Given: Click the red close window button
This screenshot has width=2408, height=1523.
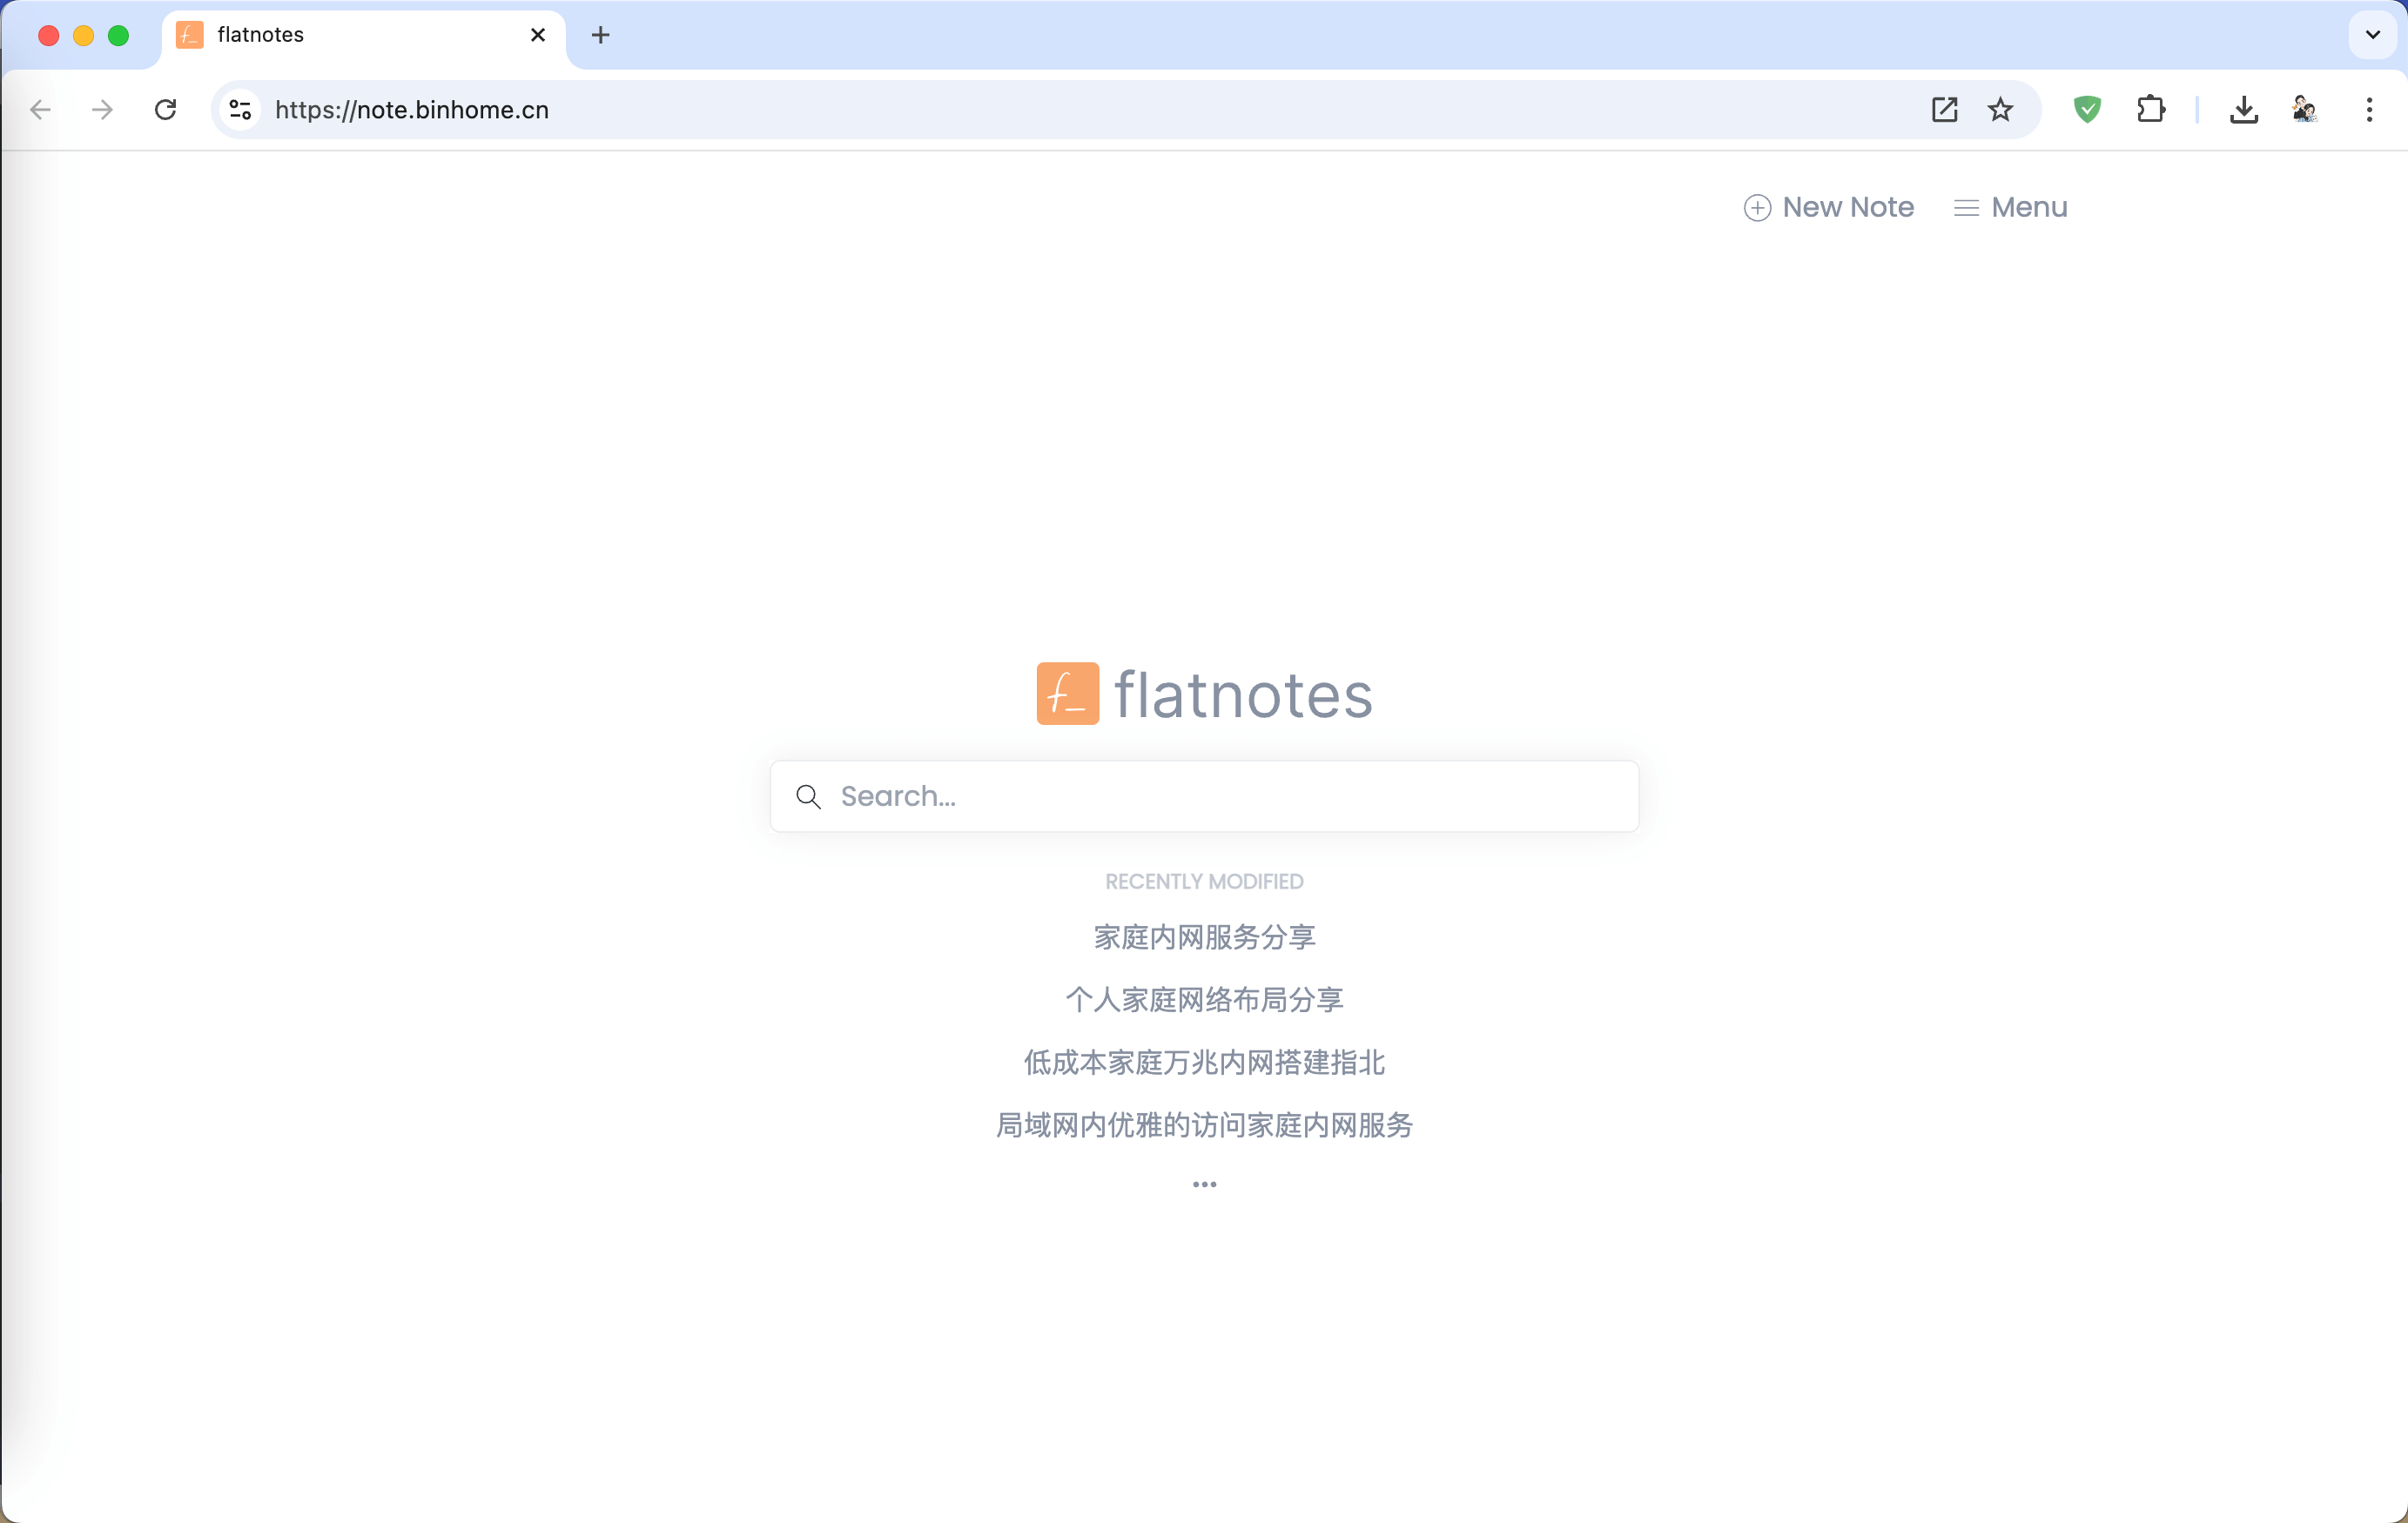Looking at the screenshot, I should (49, 36).
